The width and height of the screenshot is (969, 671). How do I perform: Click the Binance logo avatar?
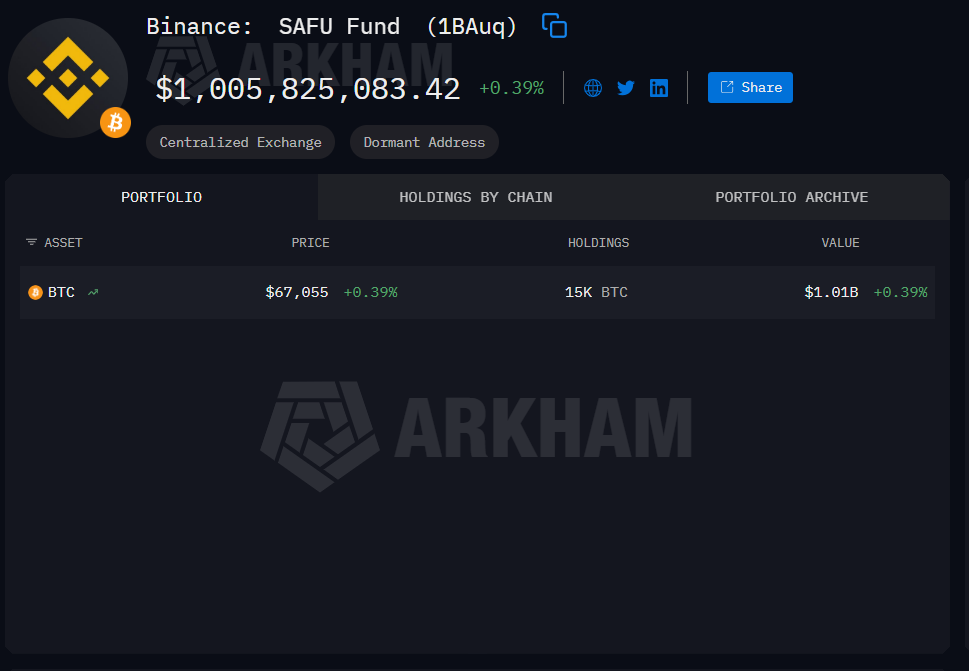coord(68,78)
